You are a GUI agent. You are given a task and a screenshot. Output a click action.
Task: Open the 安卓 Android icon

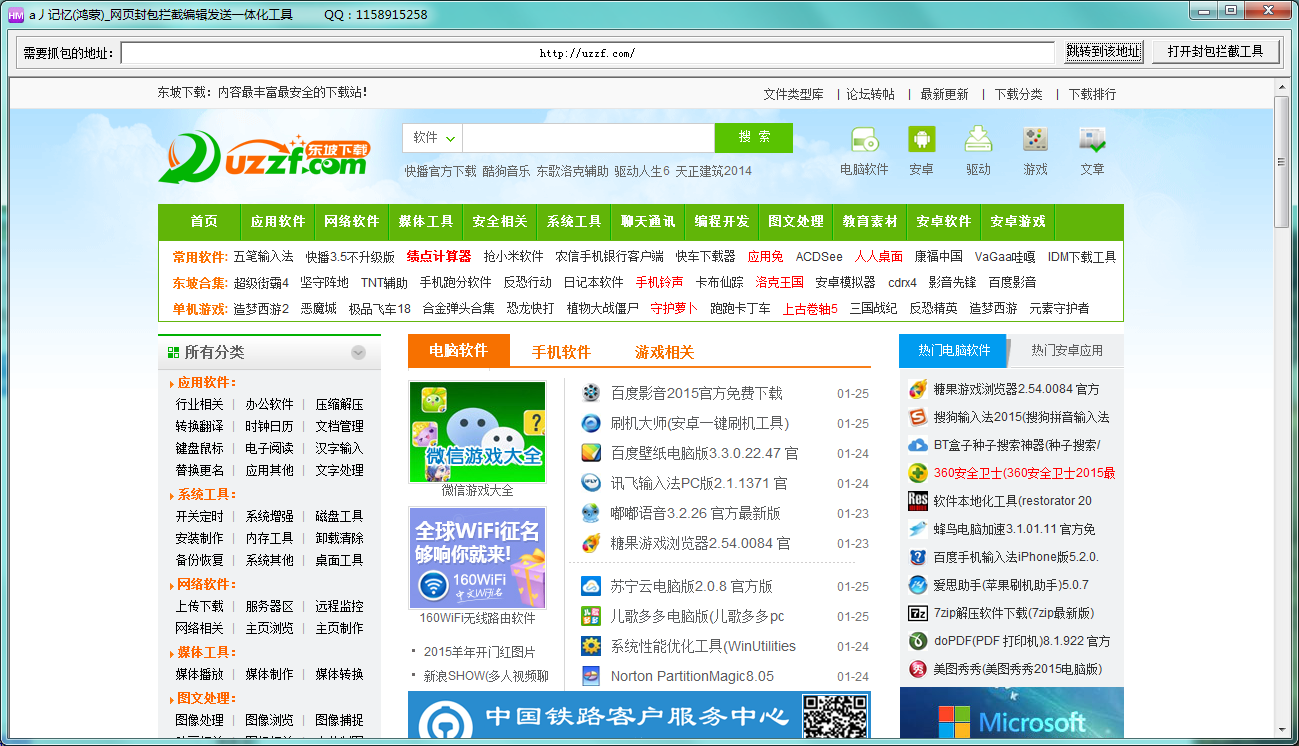pos(921,140)
